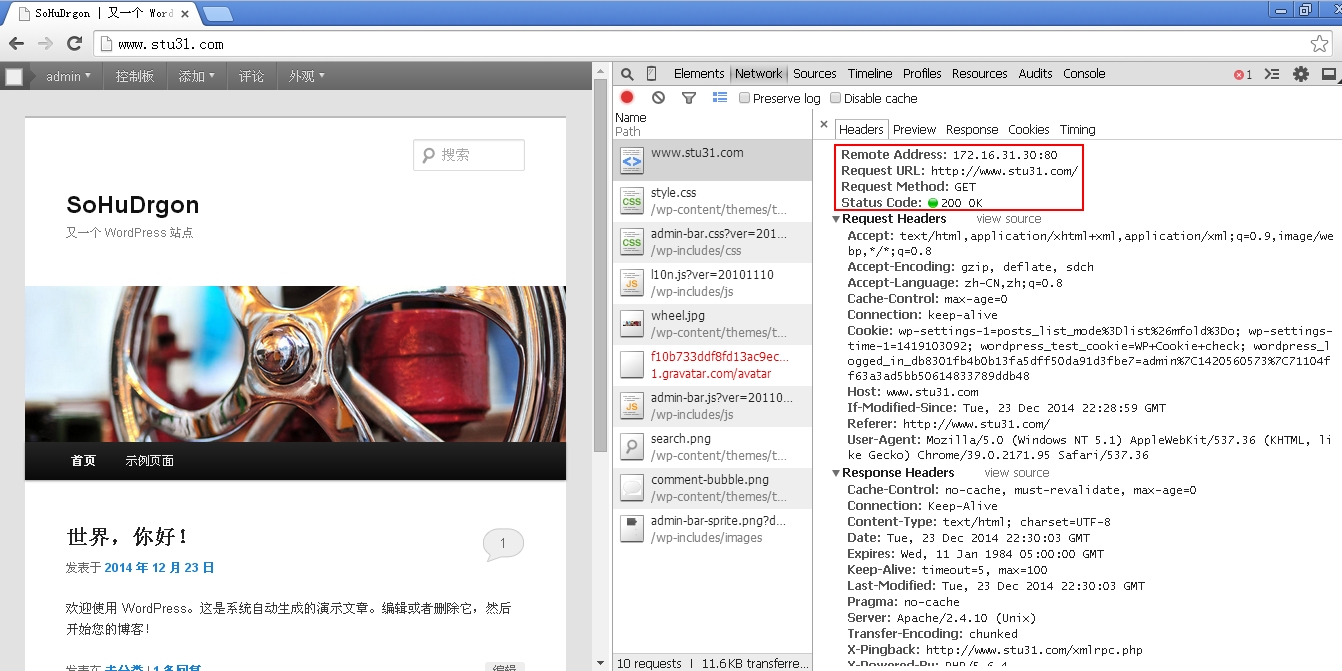Switch to large request rows view
This screenshot has width=1342, height=671.
pos(719,98)
